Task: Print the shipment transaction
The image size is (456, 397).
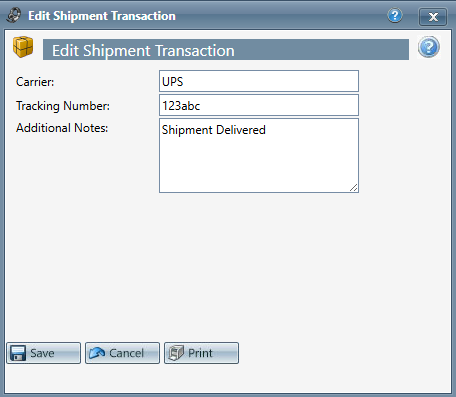Action: [201, 353]
